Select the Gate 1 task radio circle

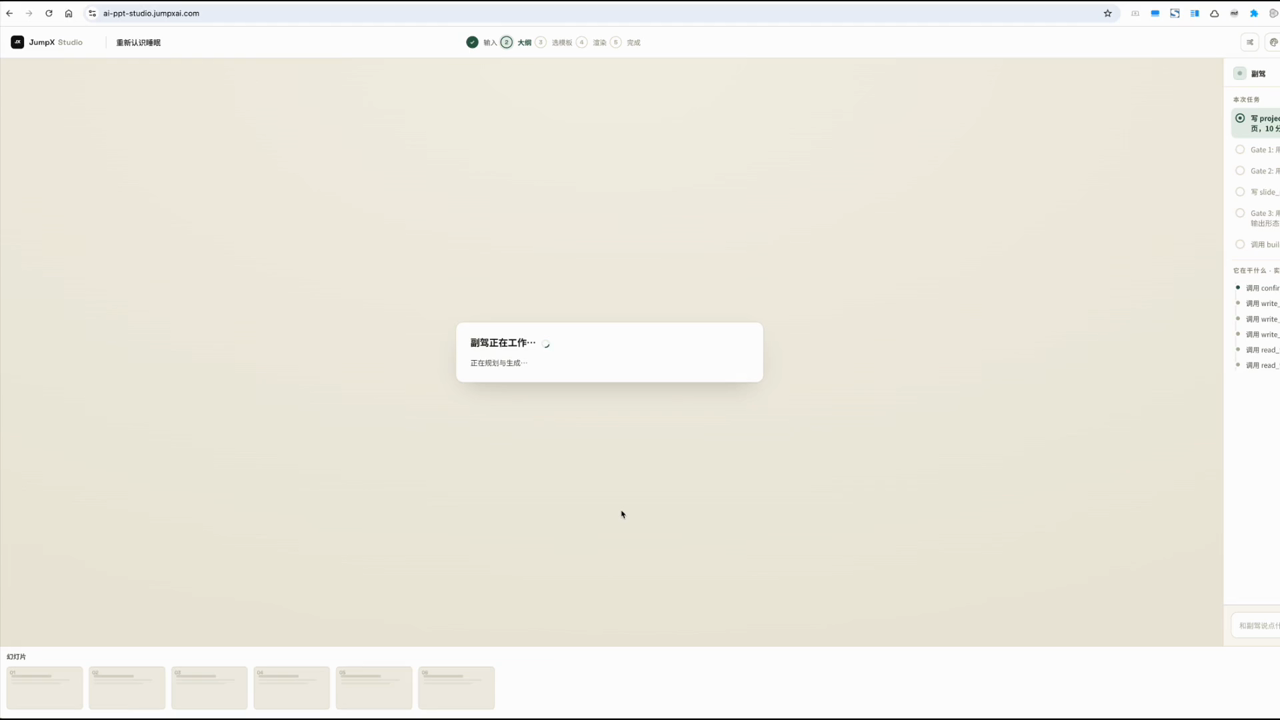[x=1240, y=150]
